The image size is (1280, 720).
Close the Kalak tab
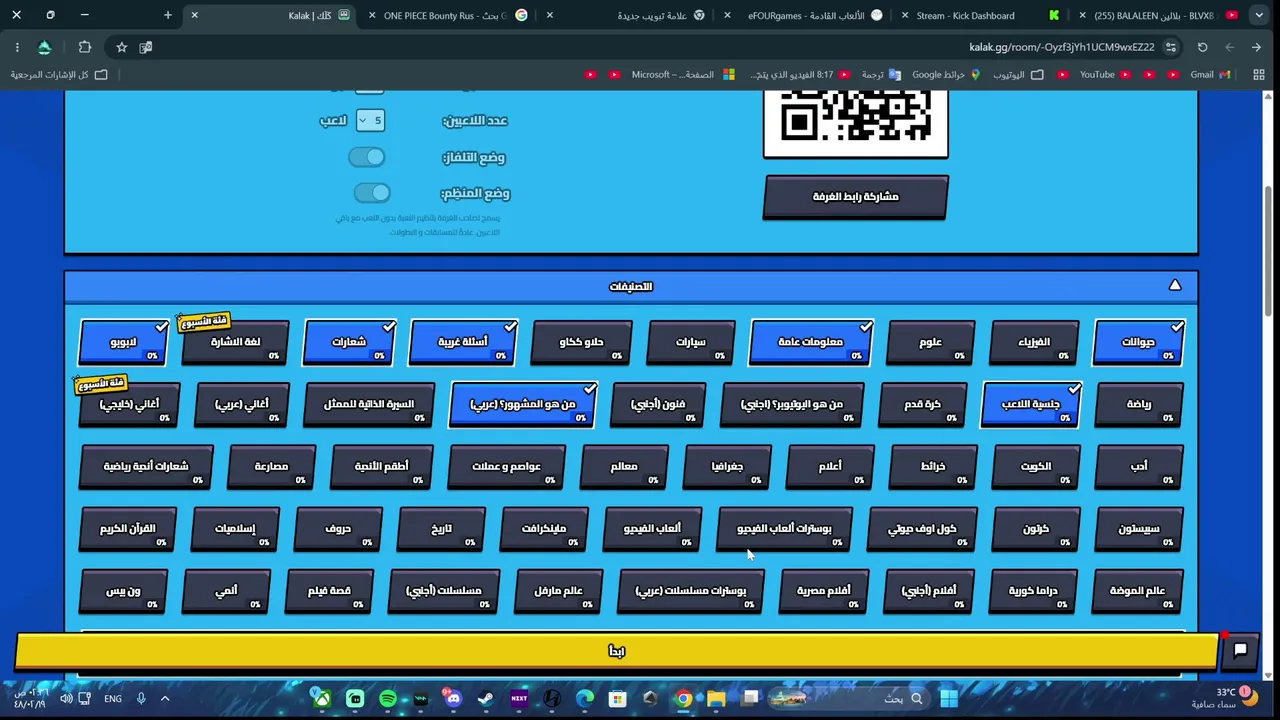[x=194, y=15]
